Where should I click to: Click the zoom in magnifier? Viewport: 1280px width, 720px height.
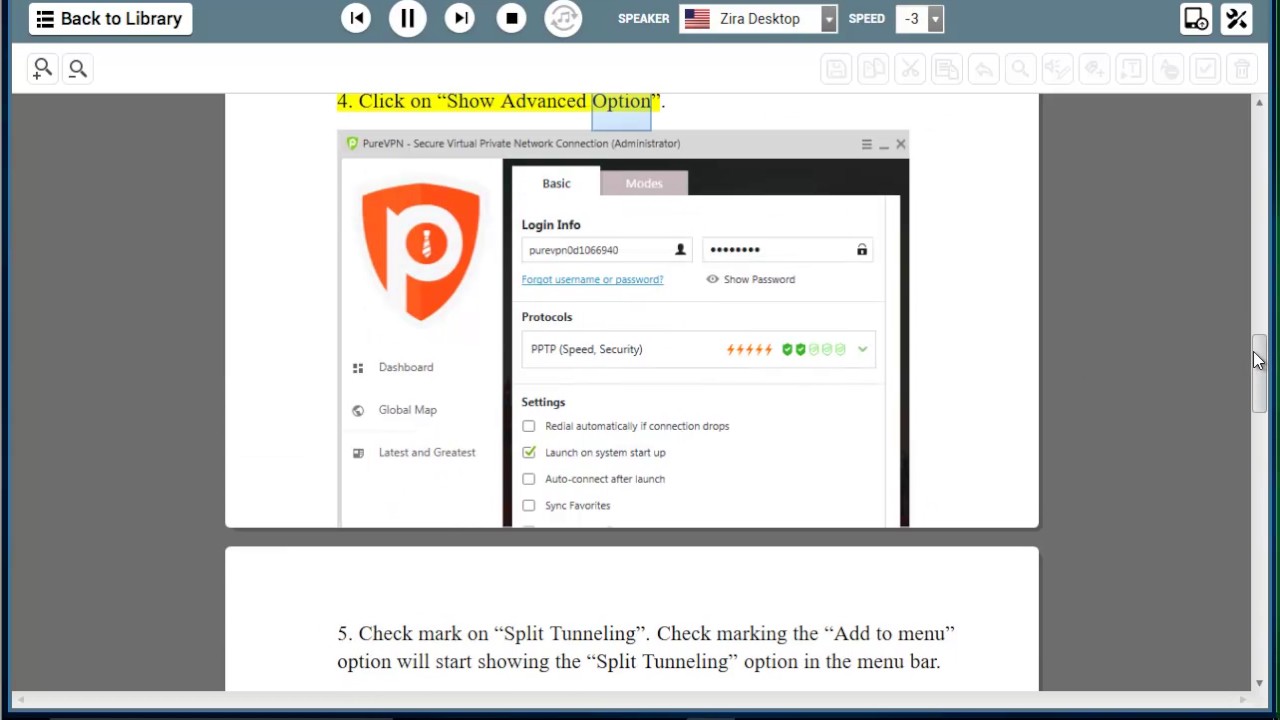(x=42, y=69)
